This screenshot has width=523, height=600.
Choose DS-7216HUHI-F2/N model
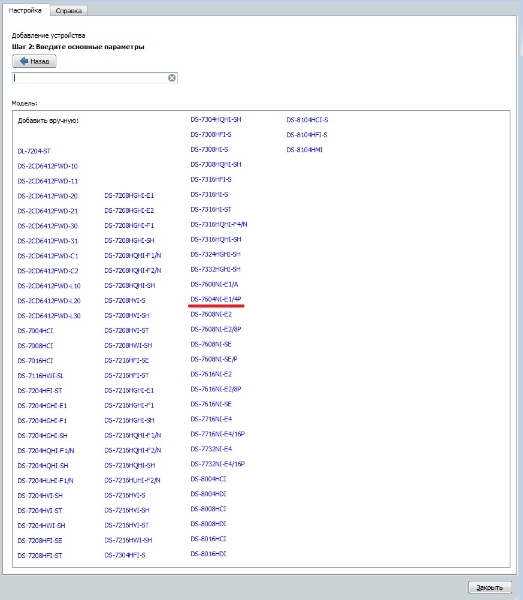click(132, 480)
